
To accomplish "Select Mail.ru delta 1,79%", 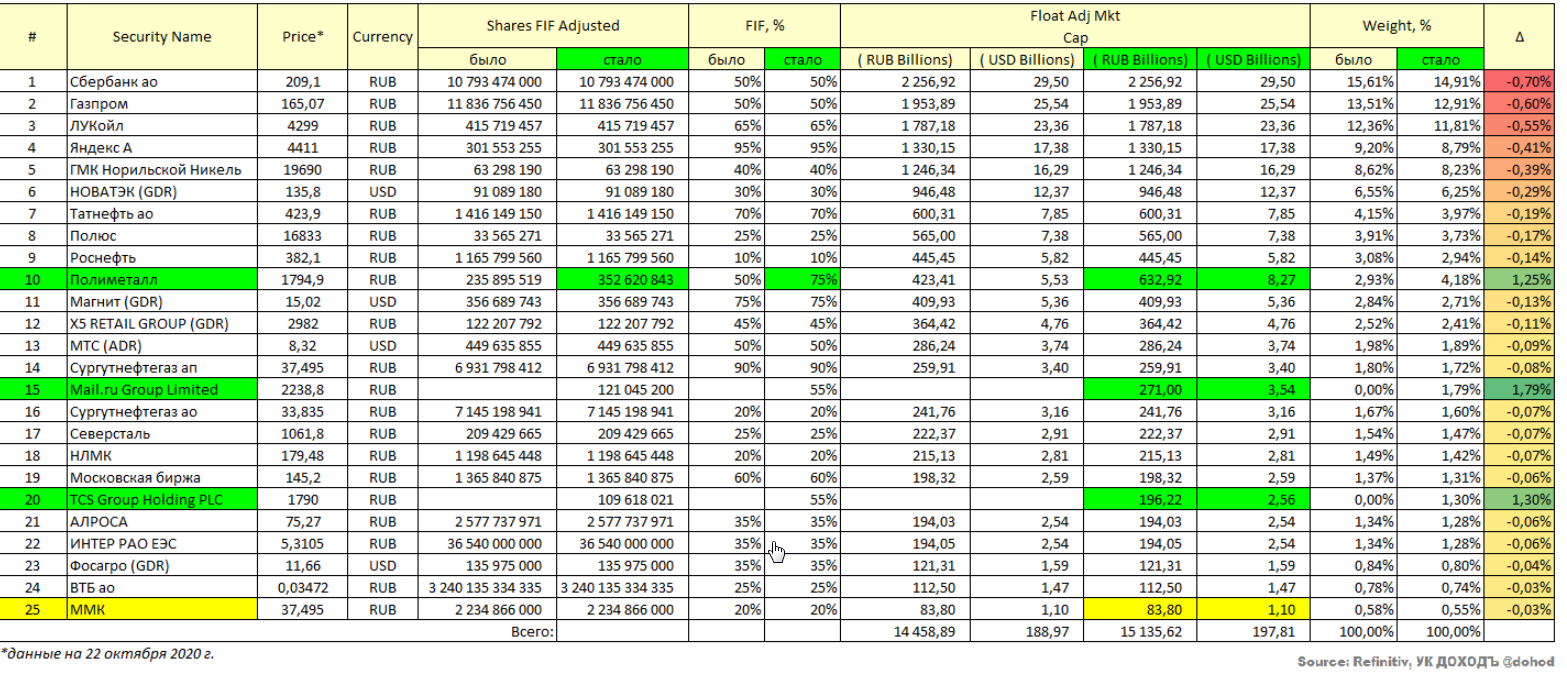I will (x=1519, y=389).
